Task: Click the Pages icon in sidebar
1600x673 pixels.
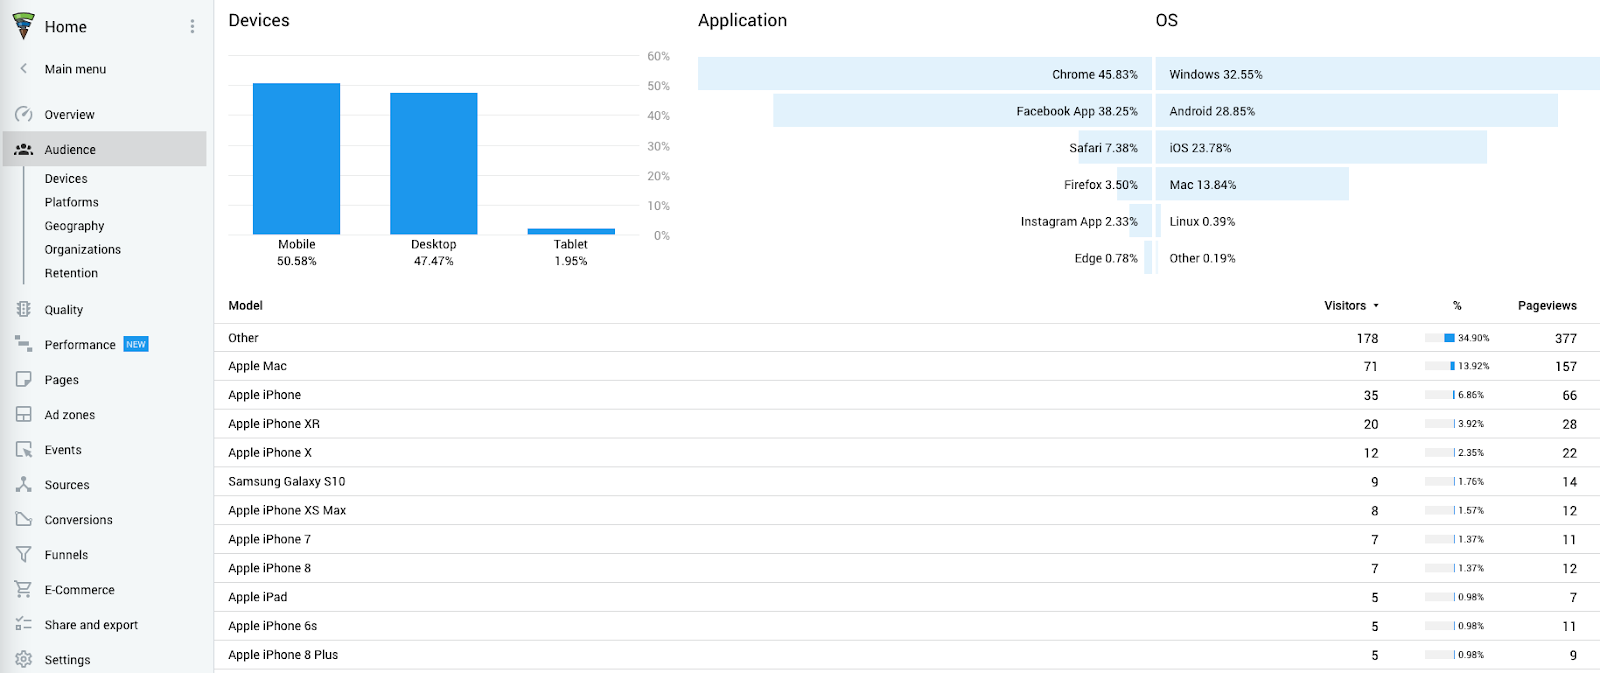Action: click(23, 379)
